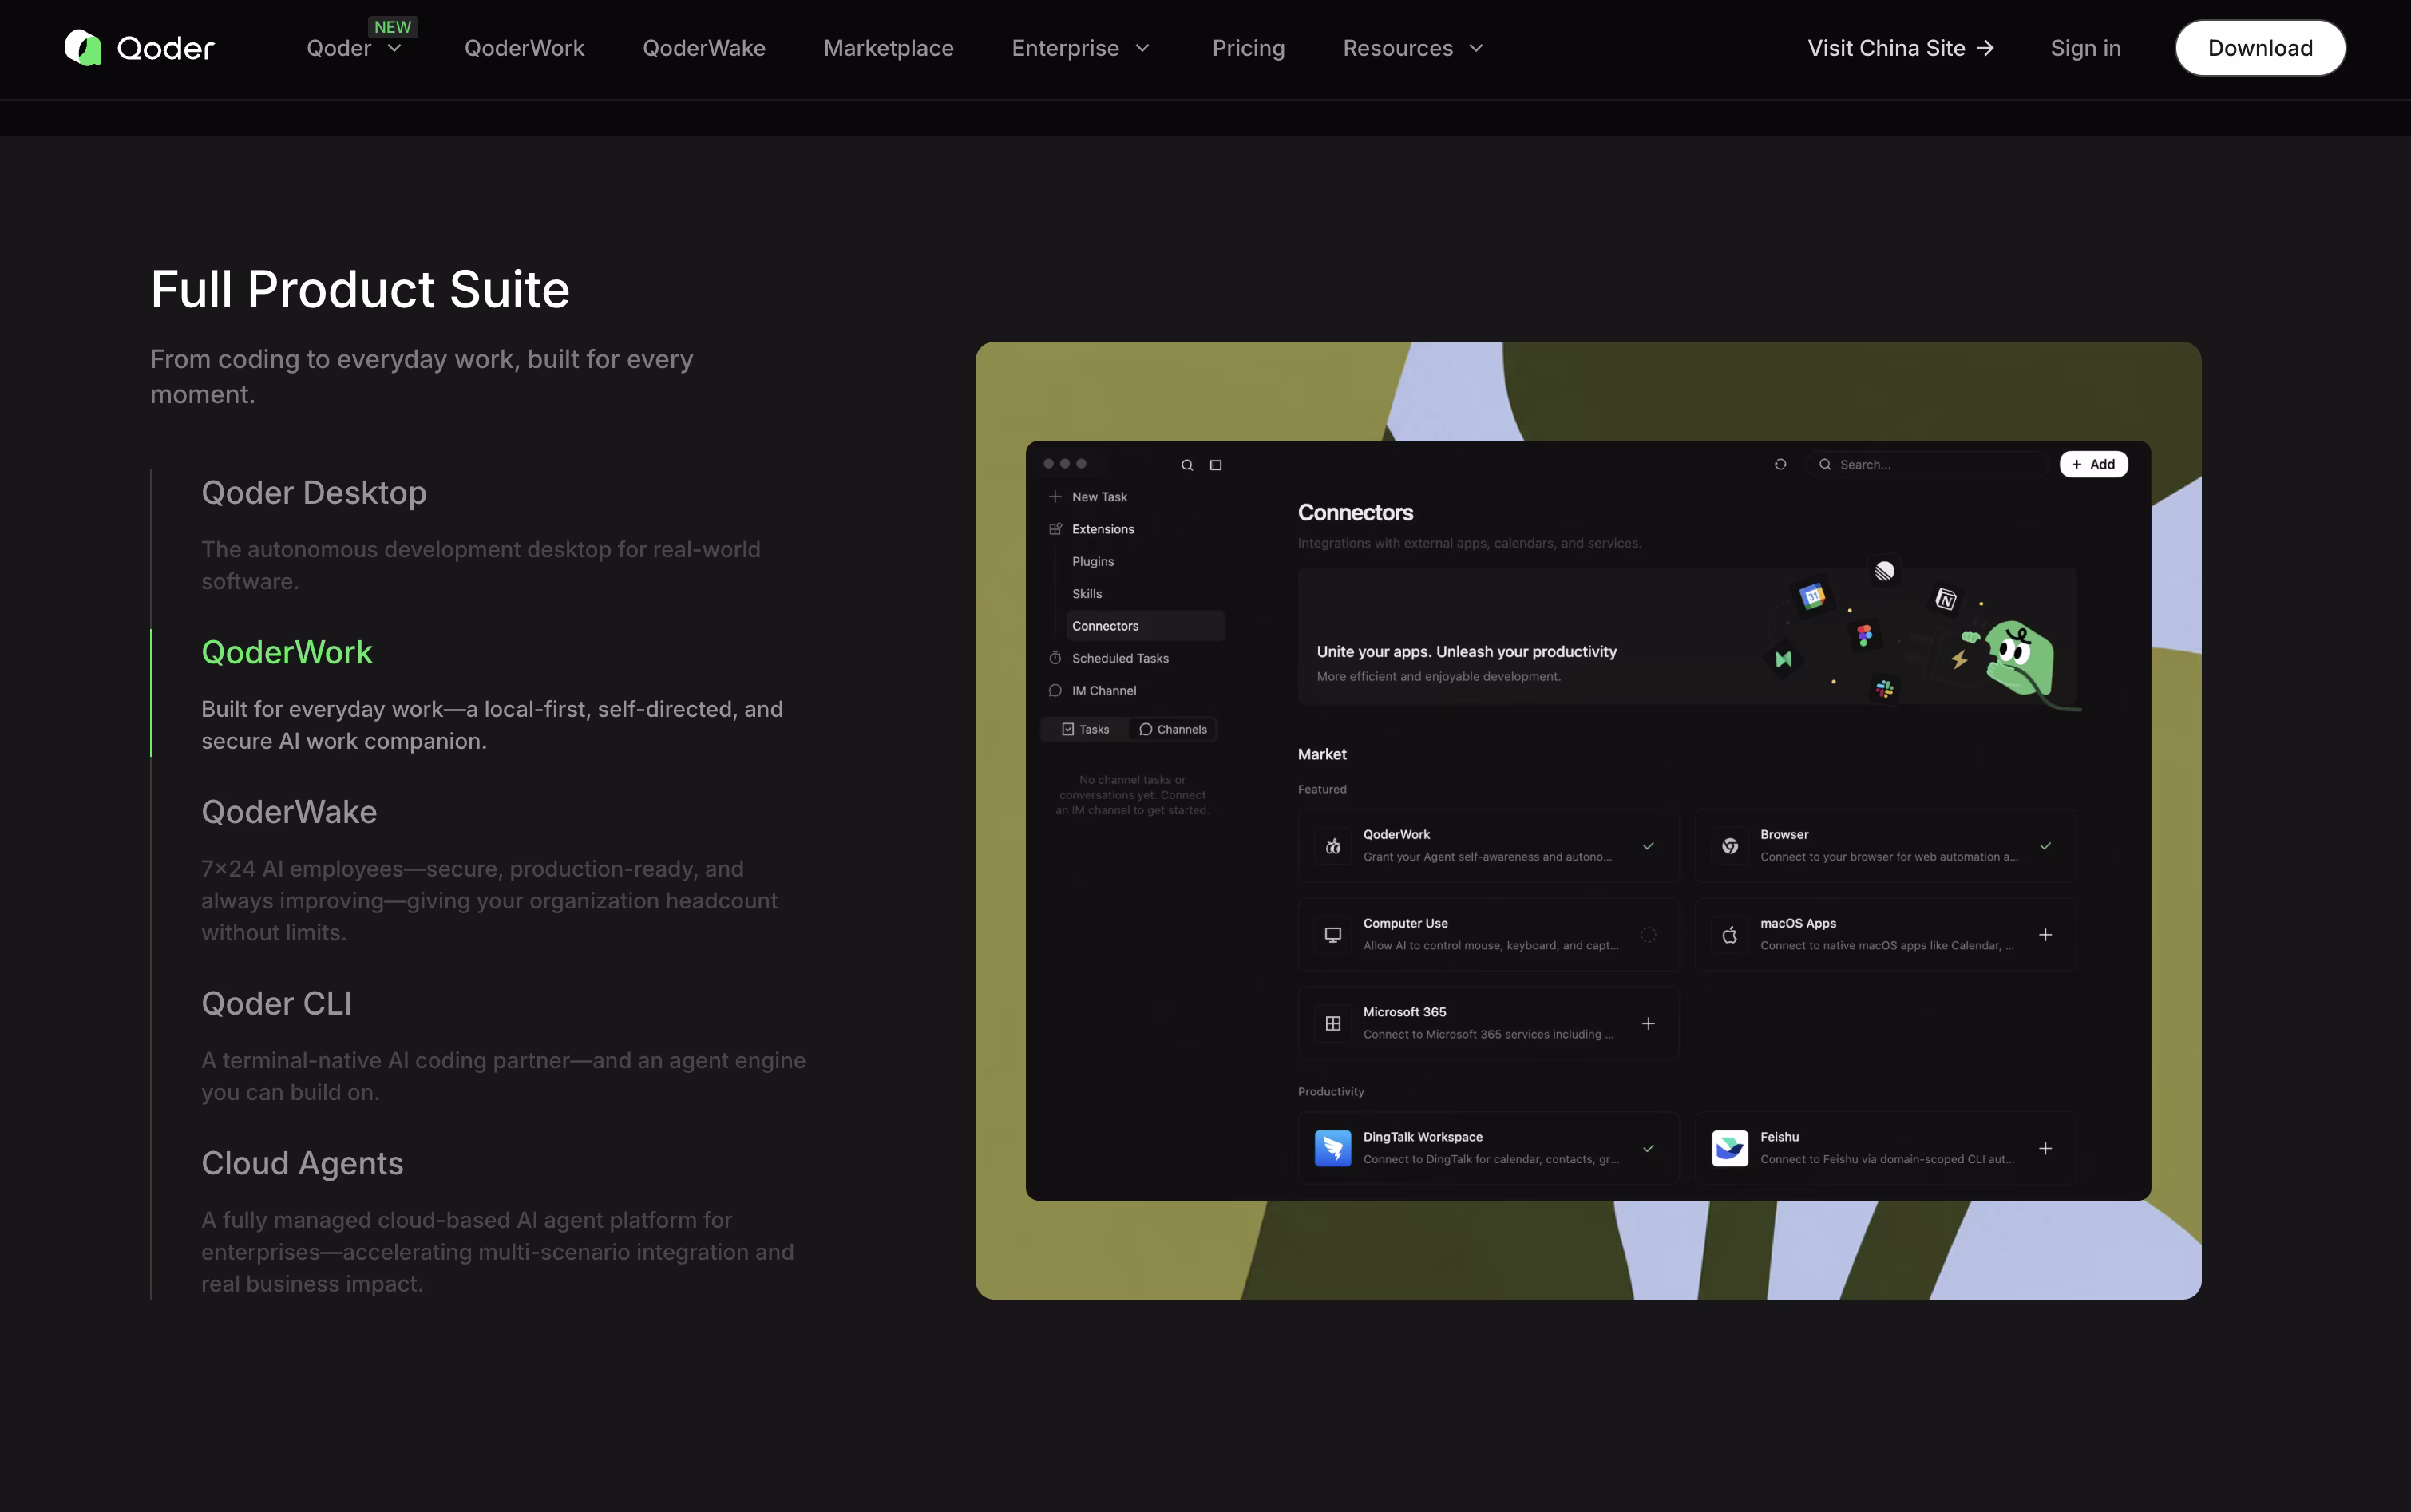Click the Enterprise label in top navigation
This screenshot has height=1512, width=2411.
1065,48
